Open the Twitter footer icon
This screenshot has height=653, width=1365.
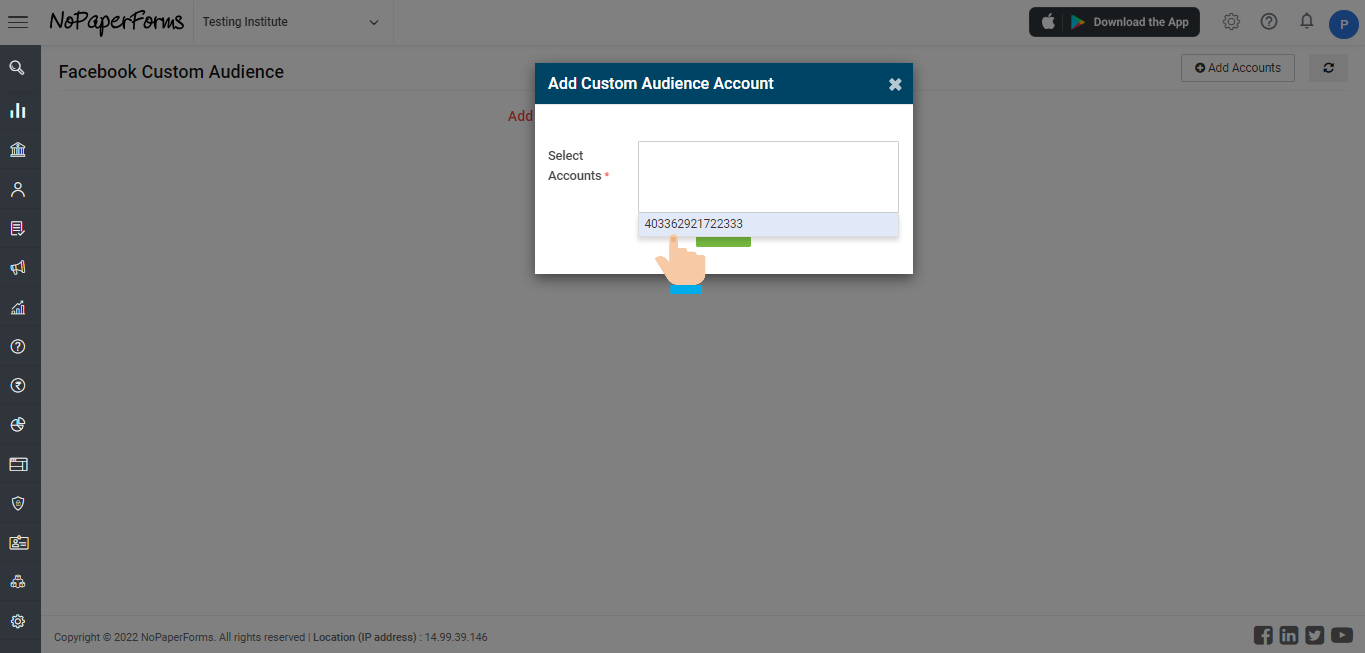(x=1315, y=635)
